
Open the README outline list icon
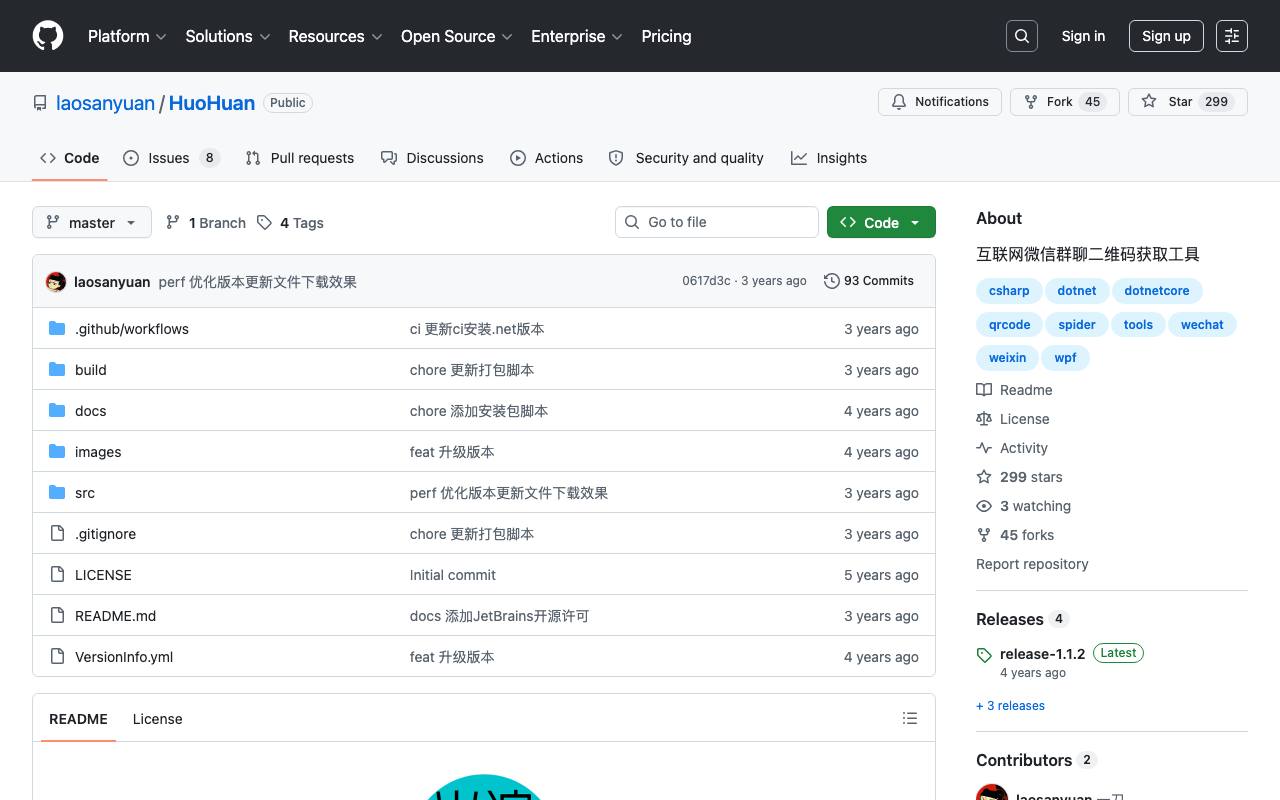910,718
